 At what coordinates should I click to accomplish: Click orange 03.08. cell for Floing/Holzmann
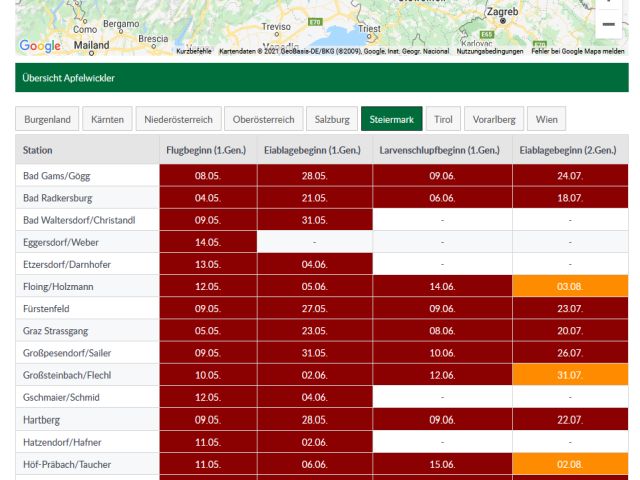pyautogui.click(x=569, y=286)
